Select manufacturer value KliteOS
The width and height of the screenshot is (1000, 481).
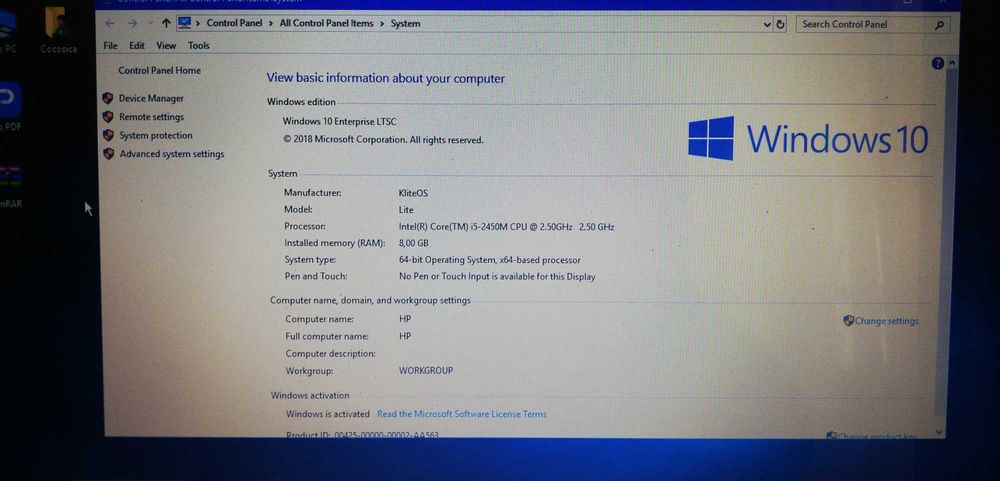[x=413, y=193]
